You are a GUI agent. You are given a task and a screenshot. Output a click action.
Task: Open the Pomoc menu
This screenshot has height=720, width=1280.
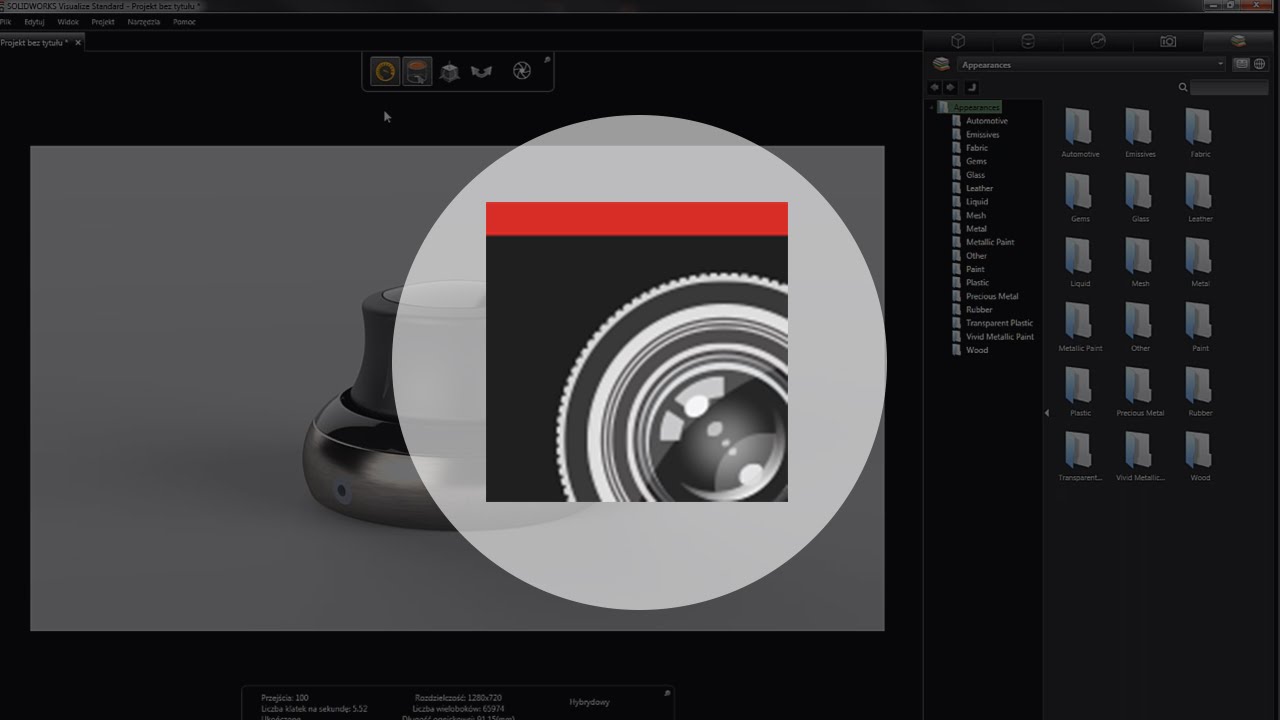[184, 21]
